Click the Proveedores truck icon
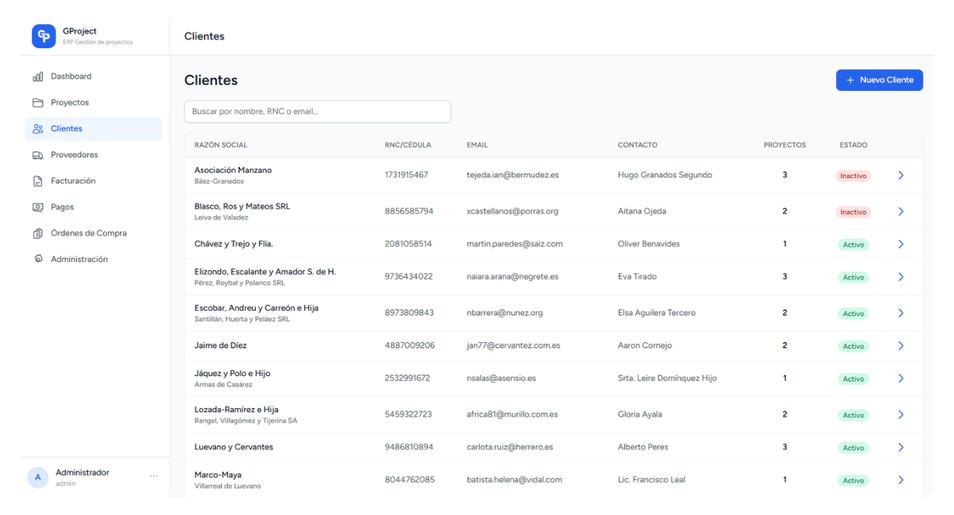This screenshot has height=515, width=954. coord(38,155)
